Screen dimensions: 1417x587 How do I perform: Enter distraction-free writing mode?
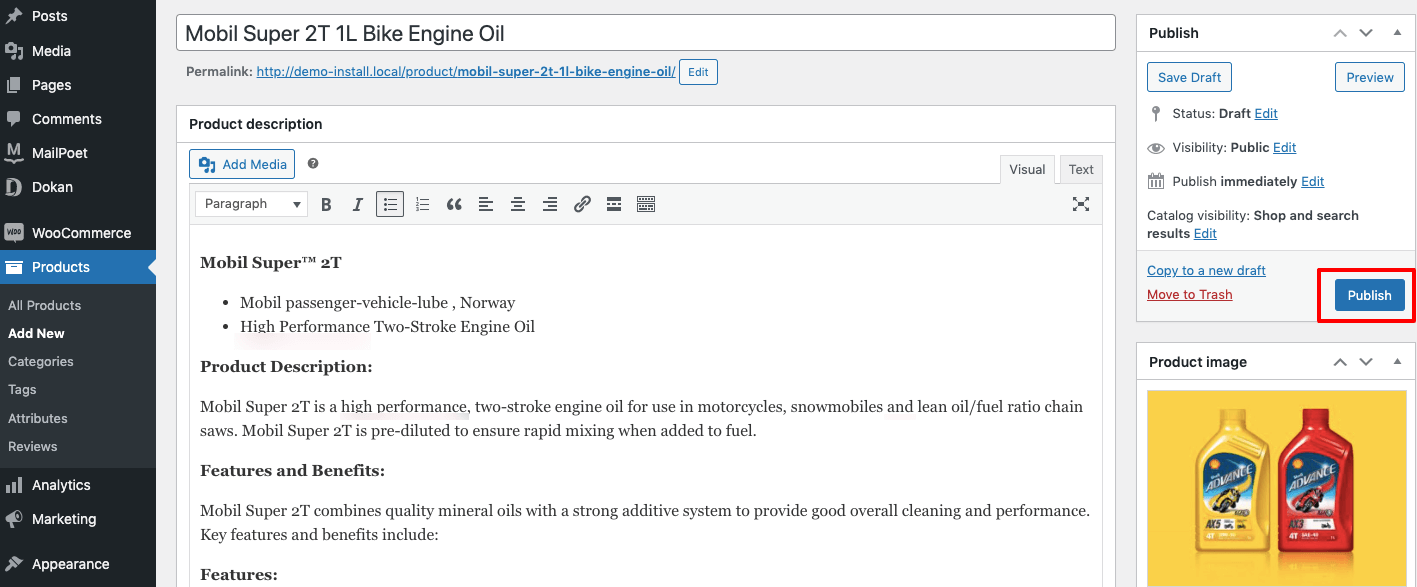pos(1081,204)
